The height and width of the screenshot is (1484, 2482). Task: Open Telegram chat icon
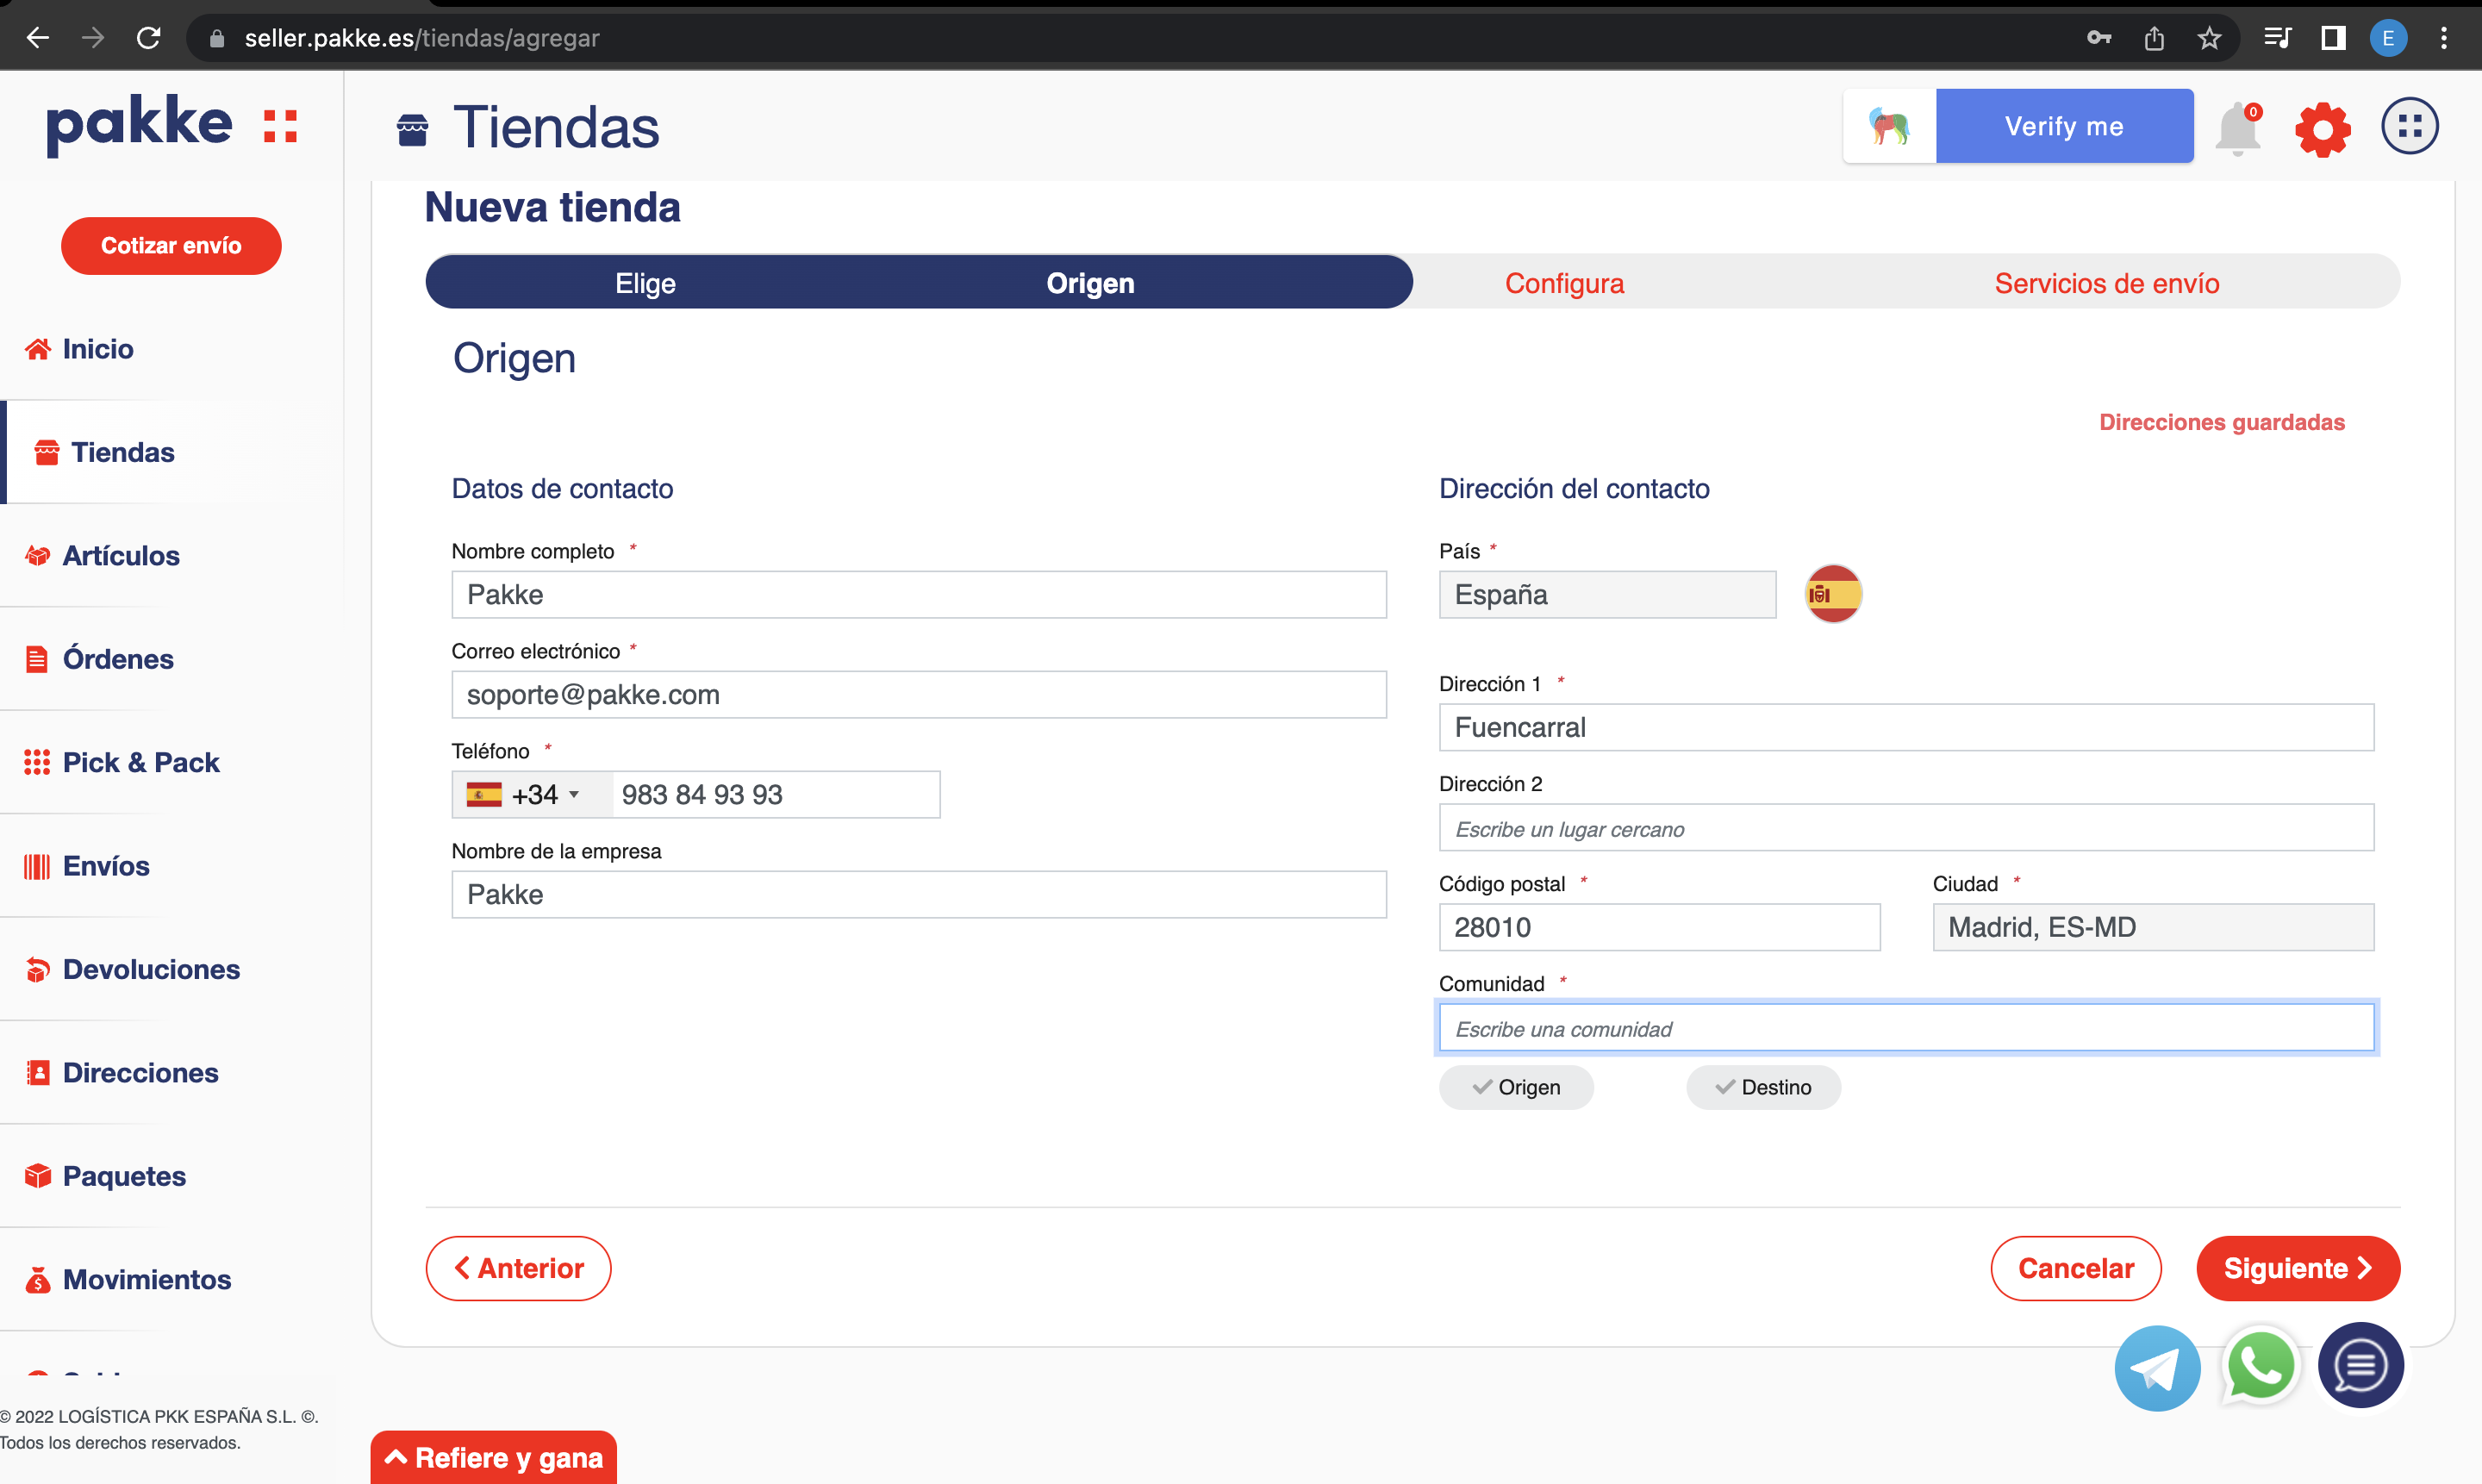2157,1367
